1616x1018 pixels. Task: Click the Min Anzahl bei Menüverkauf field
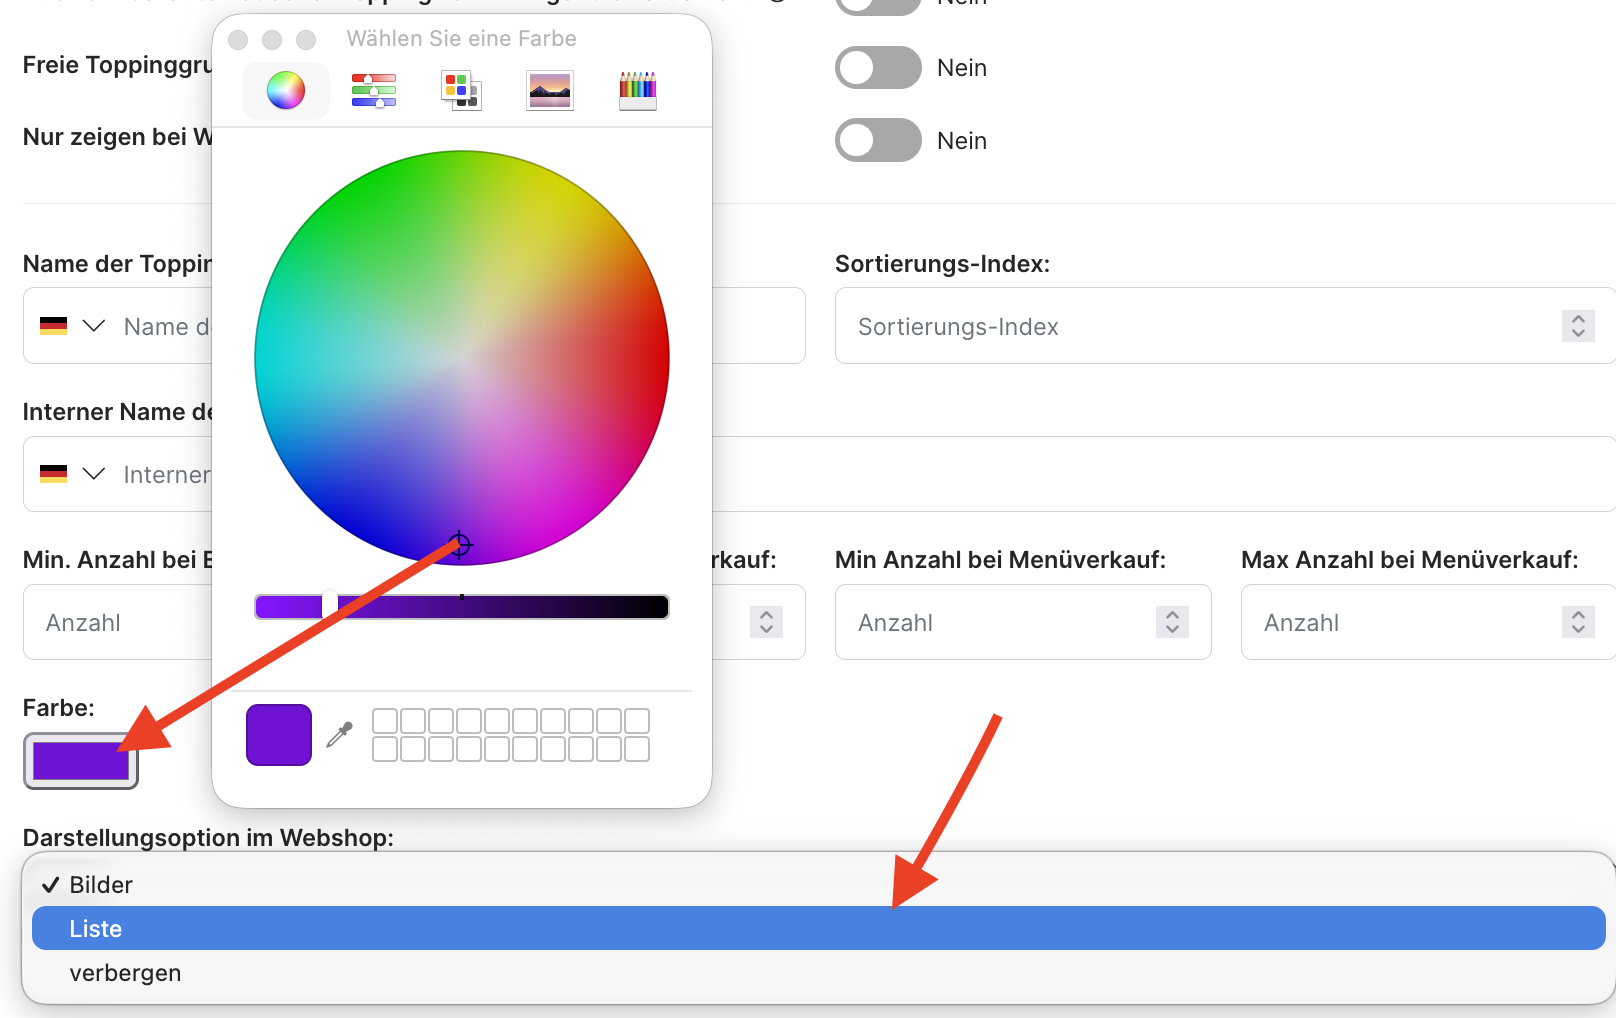click(x=1000, y=623)
